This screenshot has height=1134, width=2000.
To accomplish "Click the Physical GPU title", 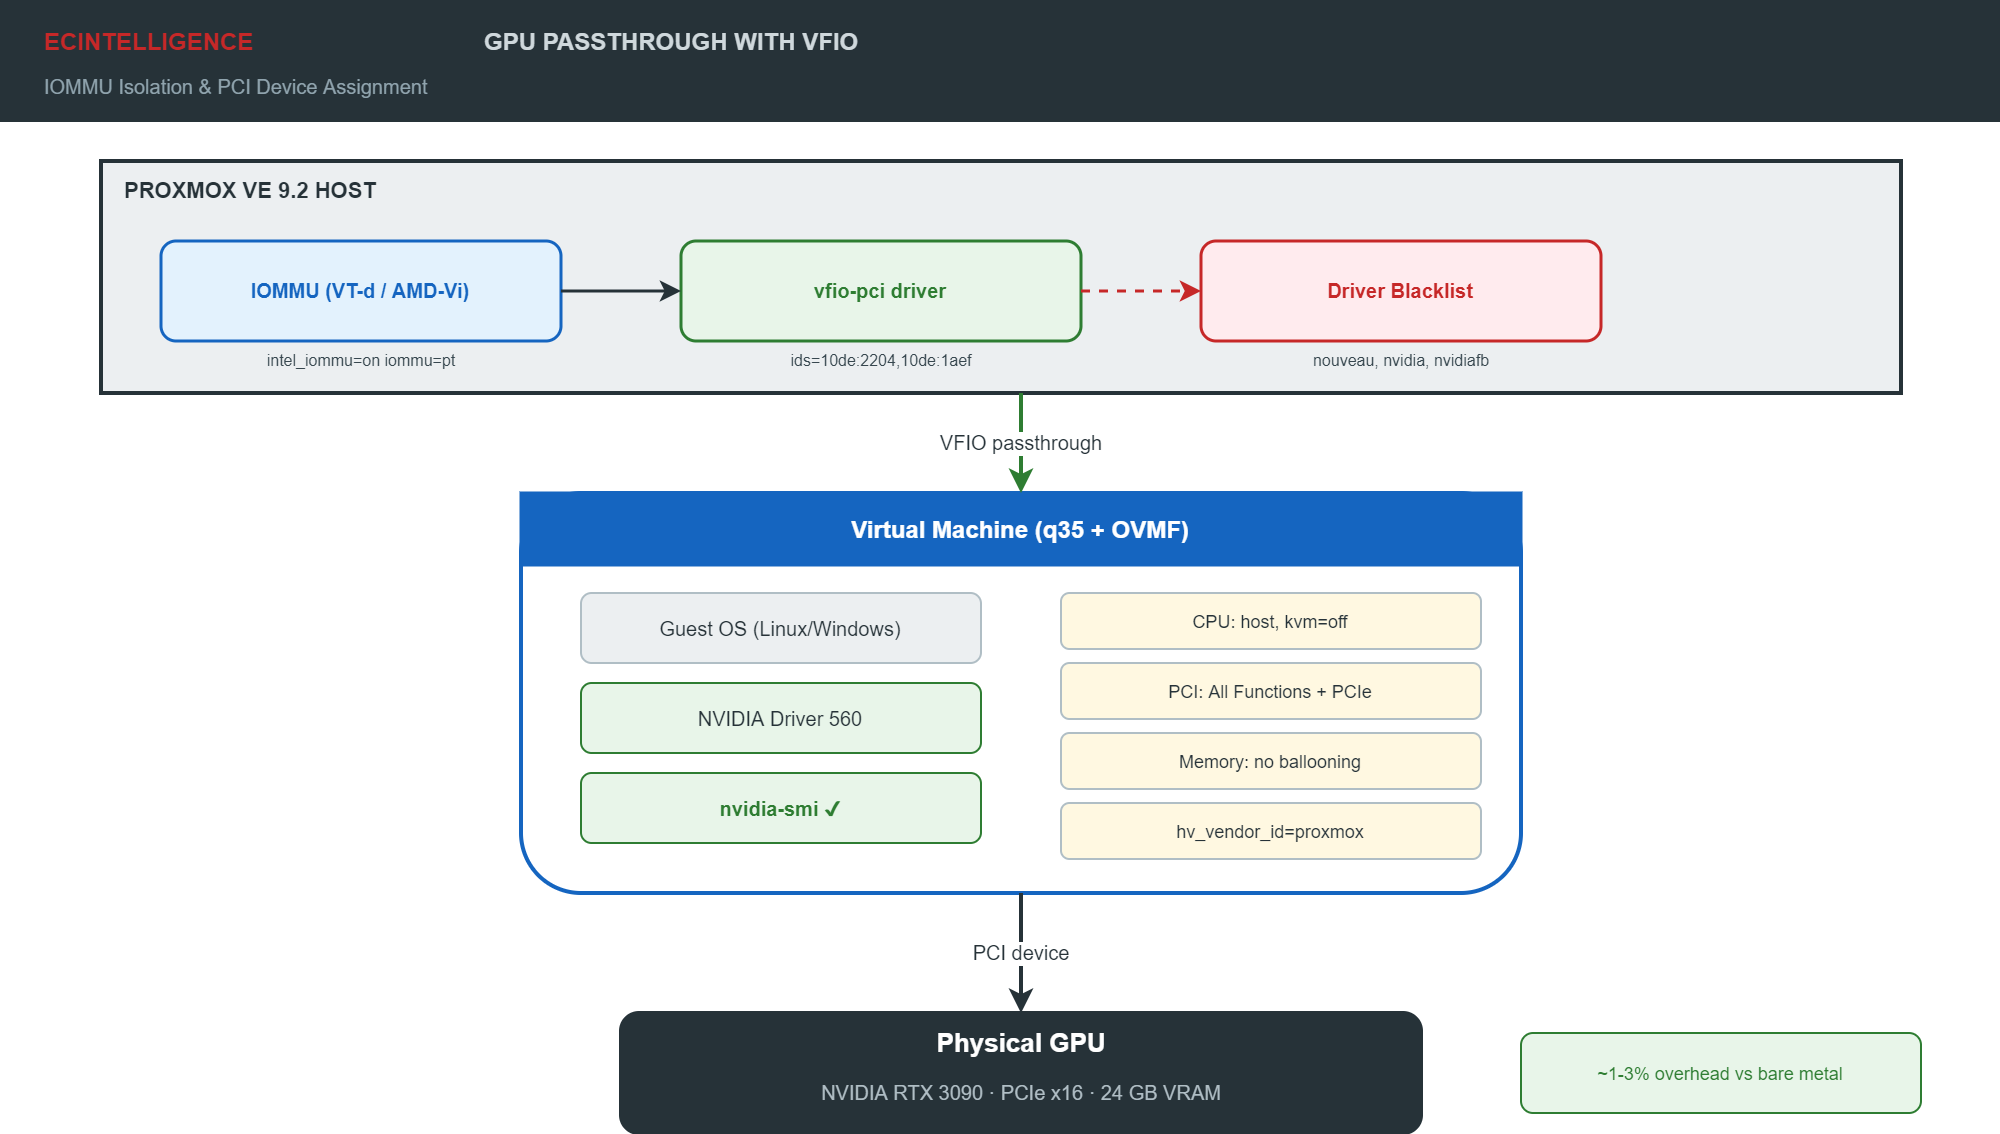I will coord(1021,1043).
